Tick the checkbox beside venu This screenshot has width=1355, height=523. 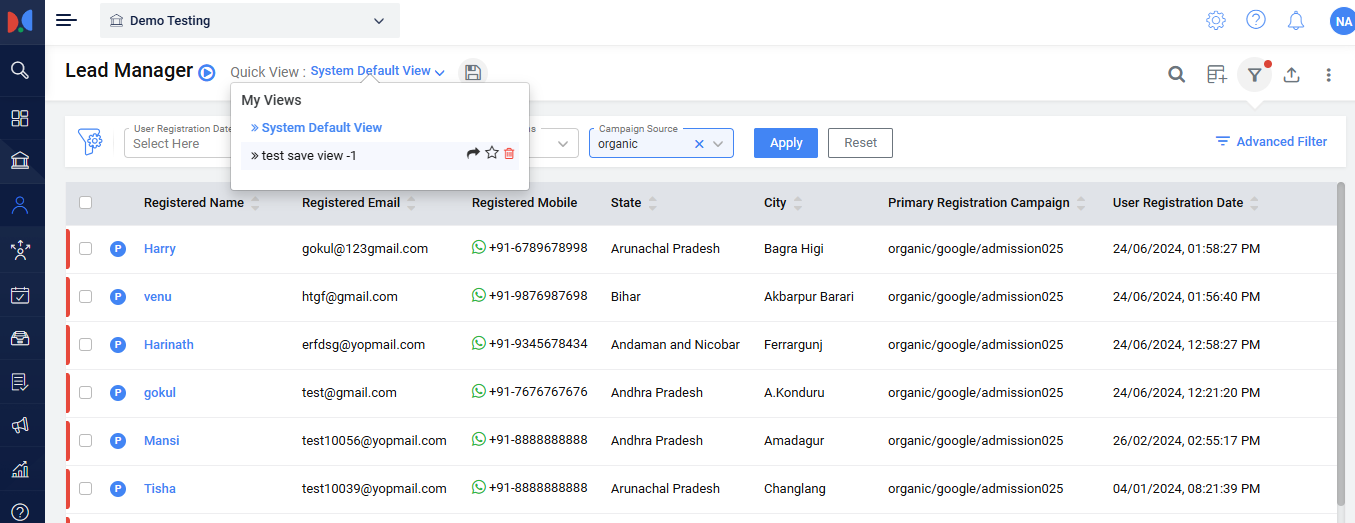click(86, 297)
